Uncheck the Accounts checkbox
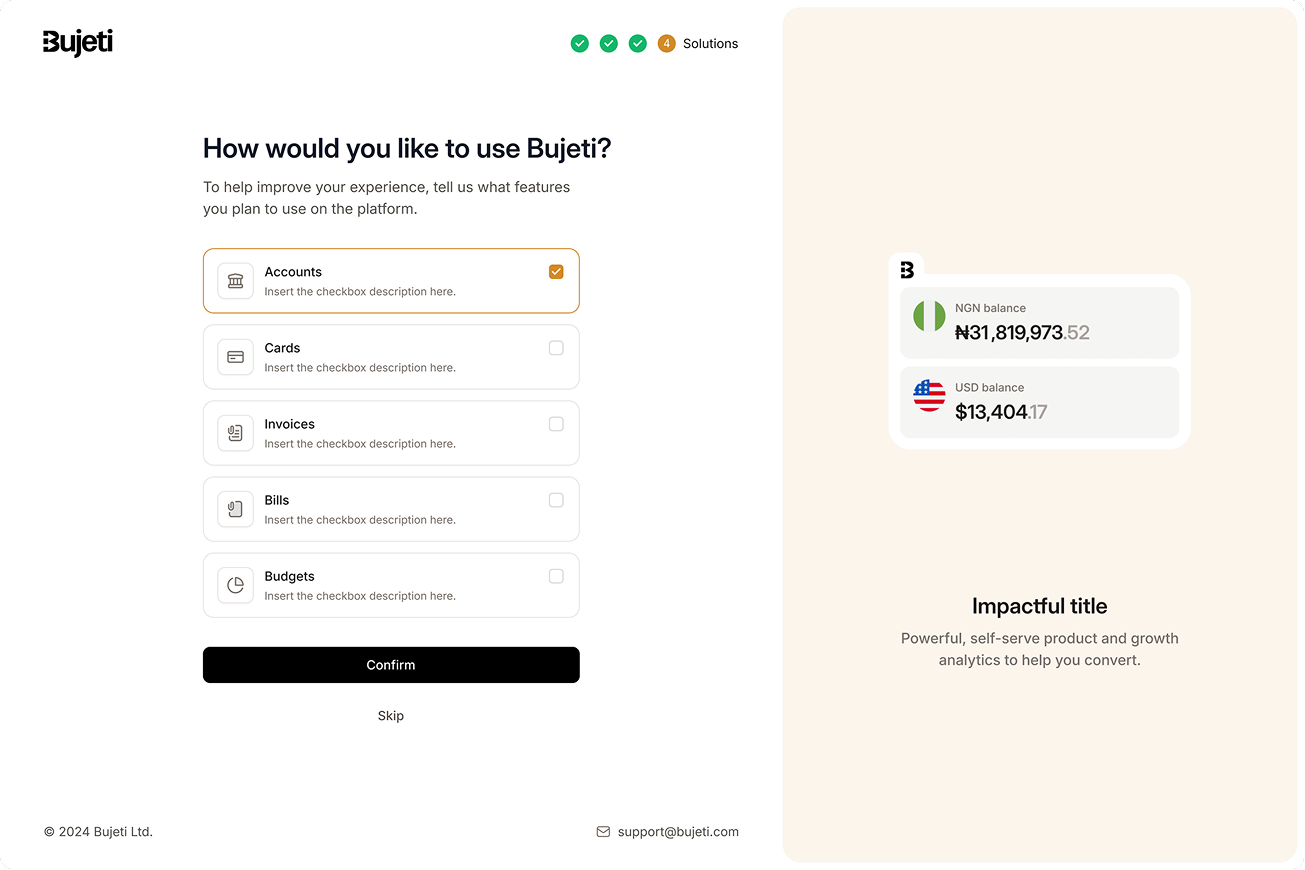This screenshot has height=870, width=1305. [x=556, y=272]
